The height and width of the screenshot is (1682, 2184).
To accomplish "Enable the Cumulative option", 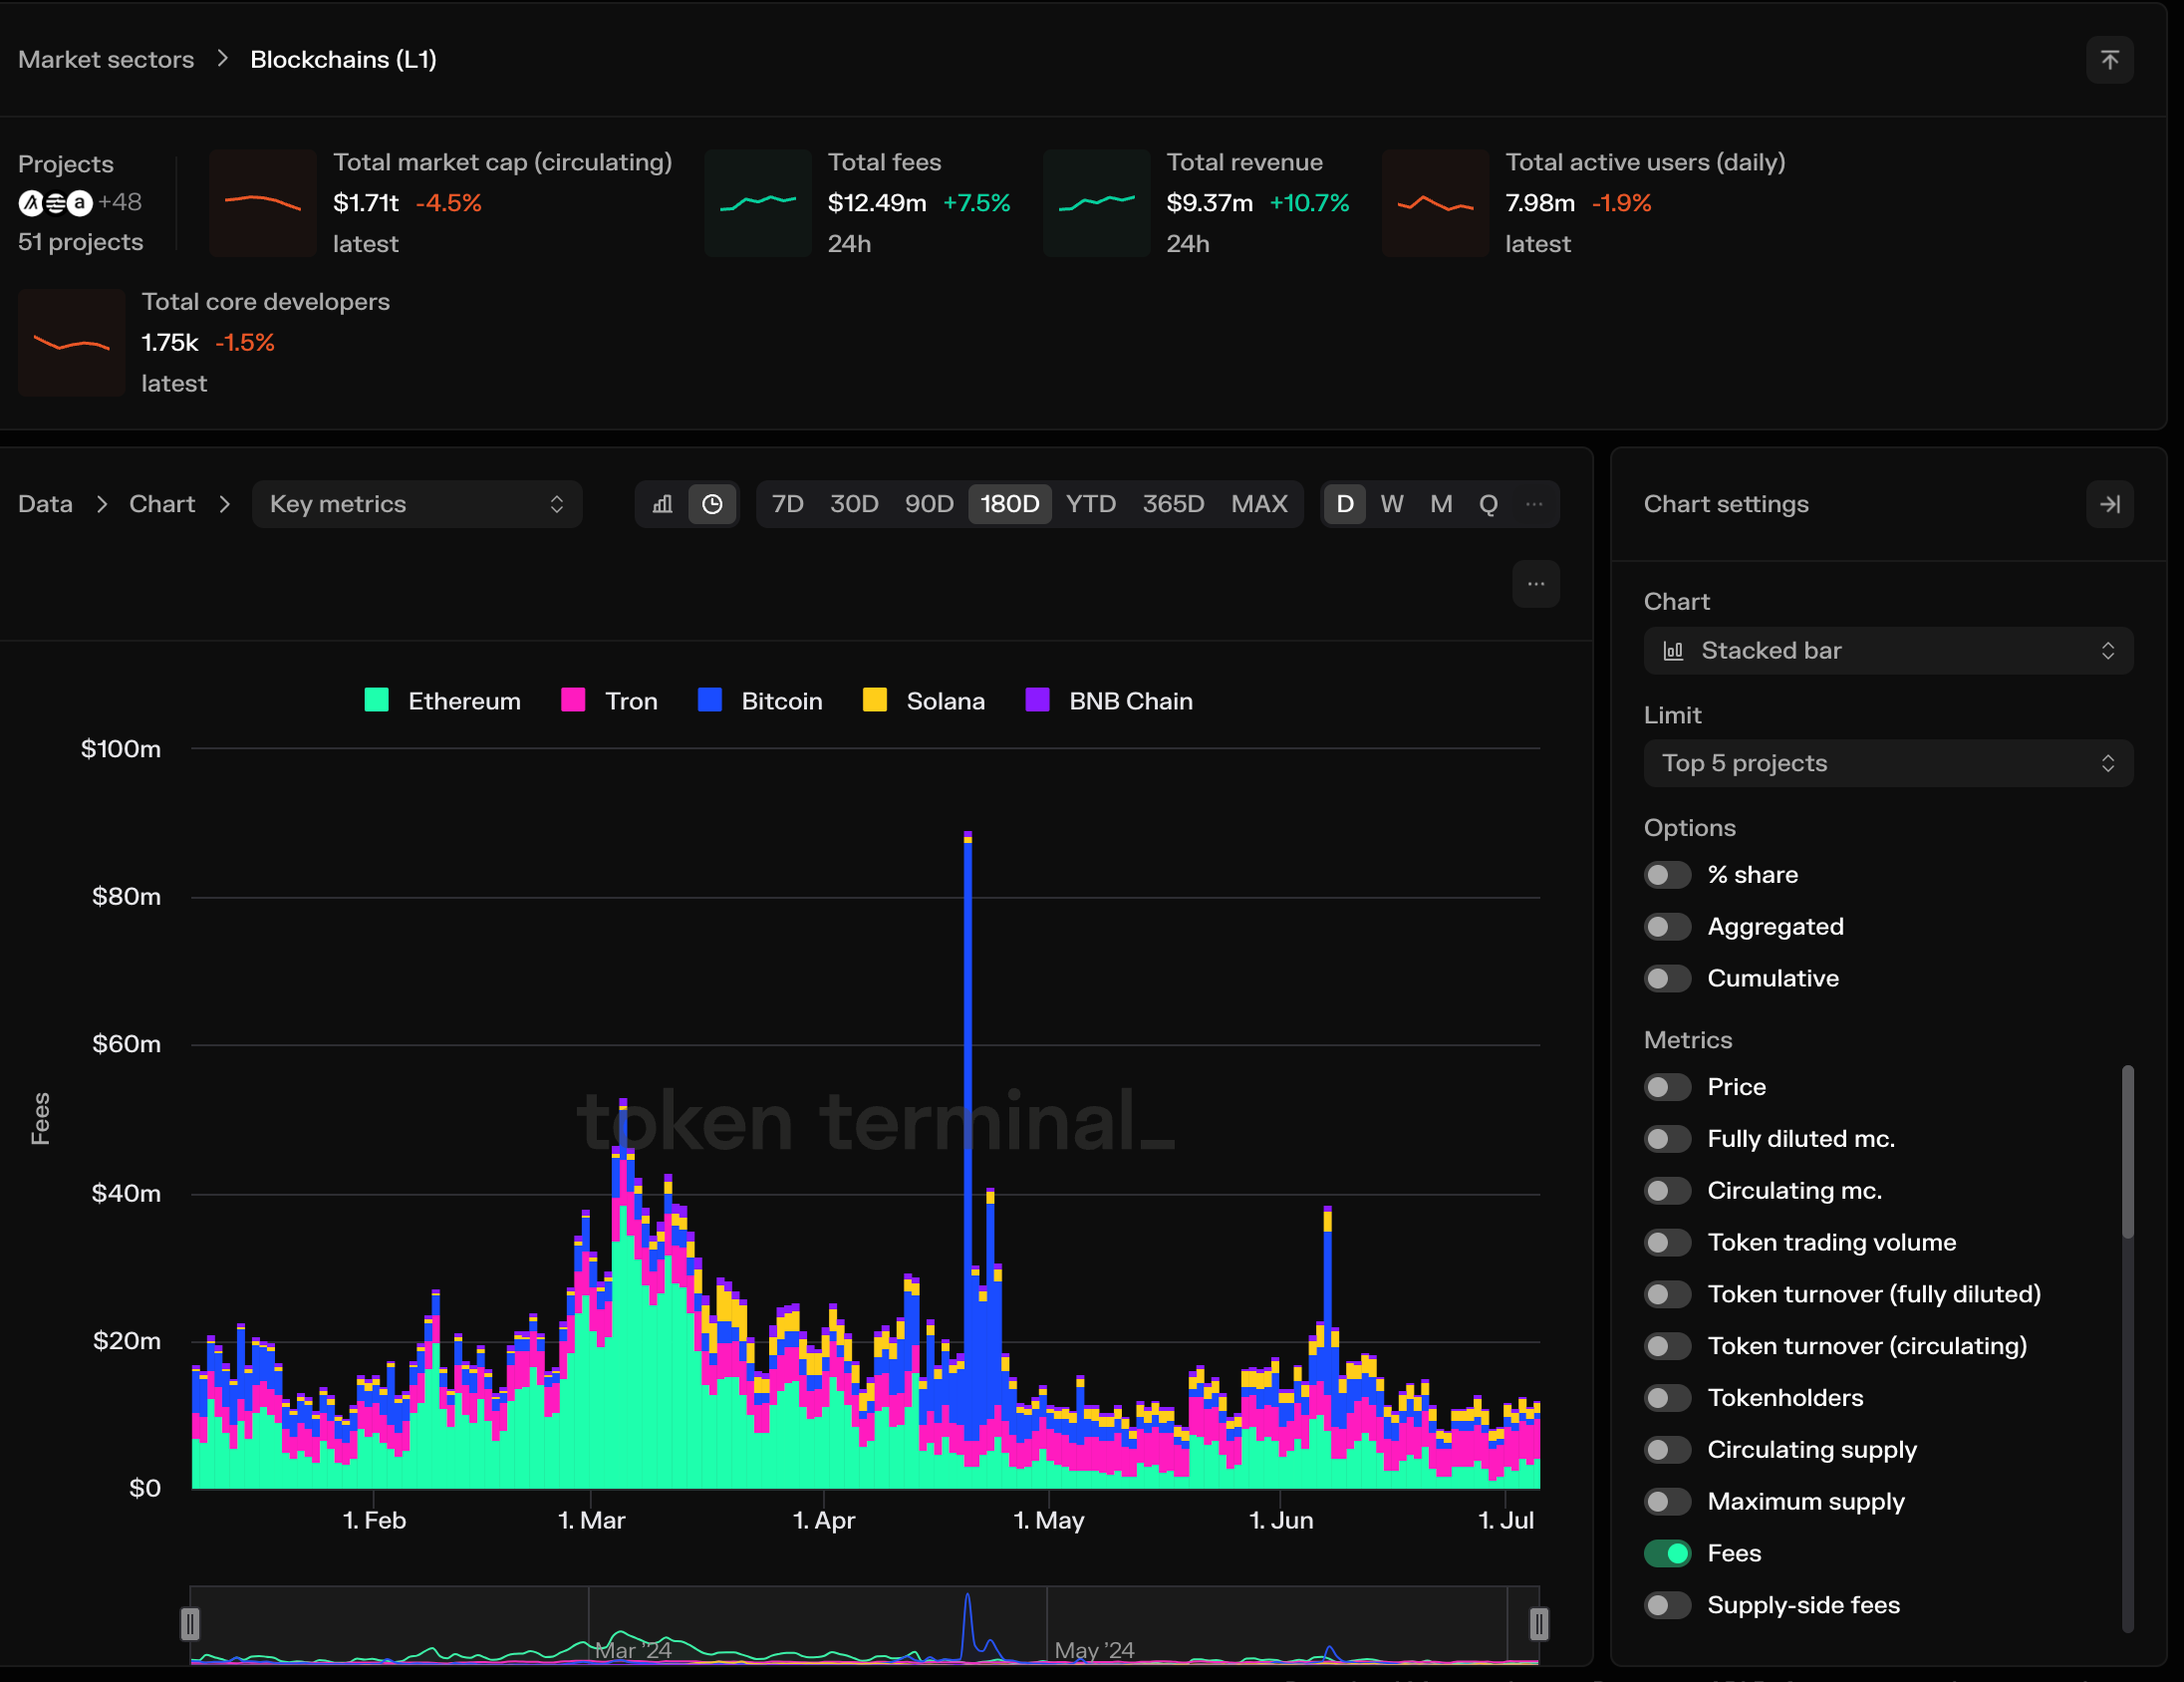I will tap(1666, 978).
